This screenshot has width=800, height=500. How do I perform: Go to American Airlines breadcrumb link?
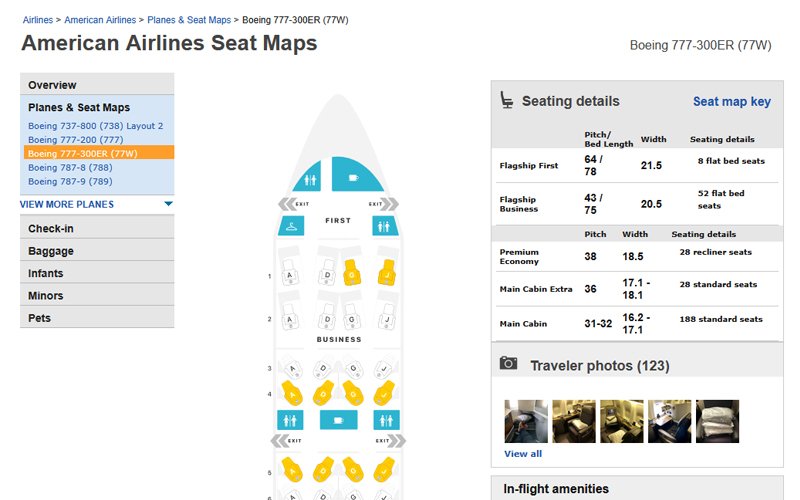(x=100, y=19)
